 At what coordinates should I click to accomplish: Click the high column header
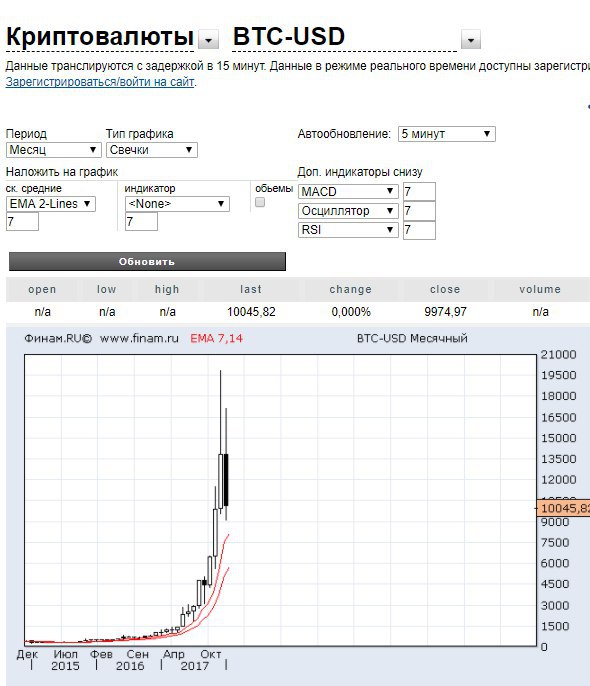point(167,289)
